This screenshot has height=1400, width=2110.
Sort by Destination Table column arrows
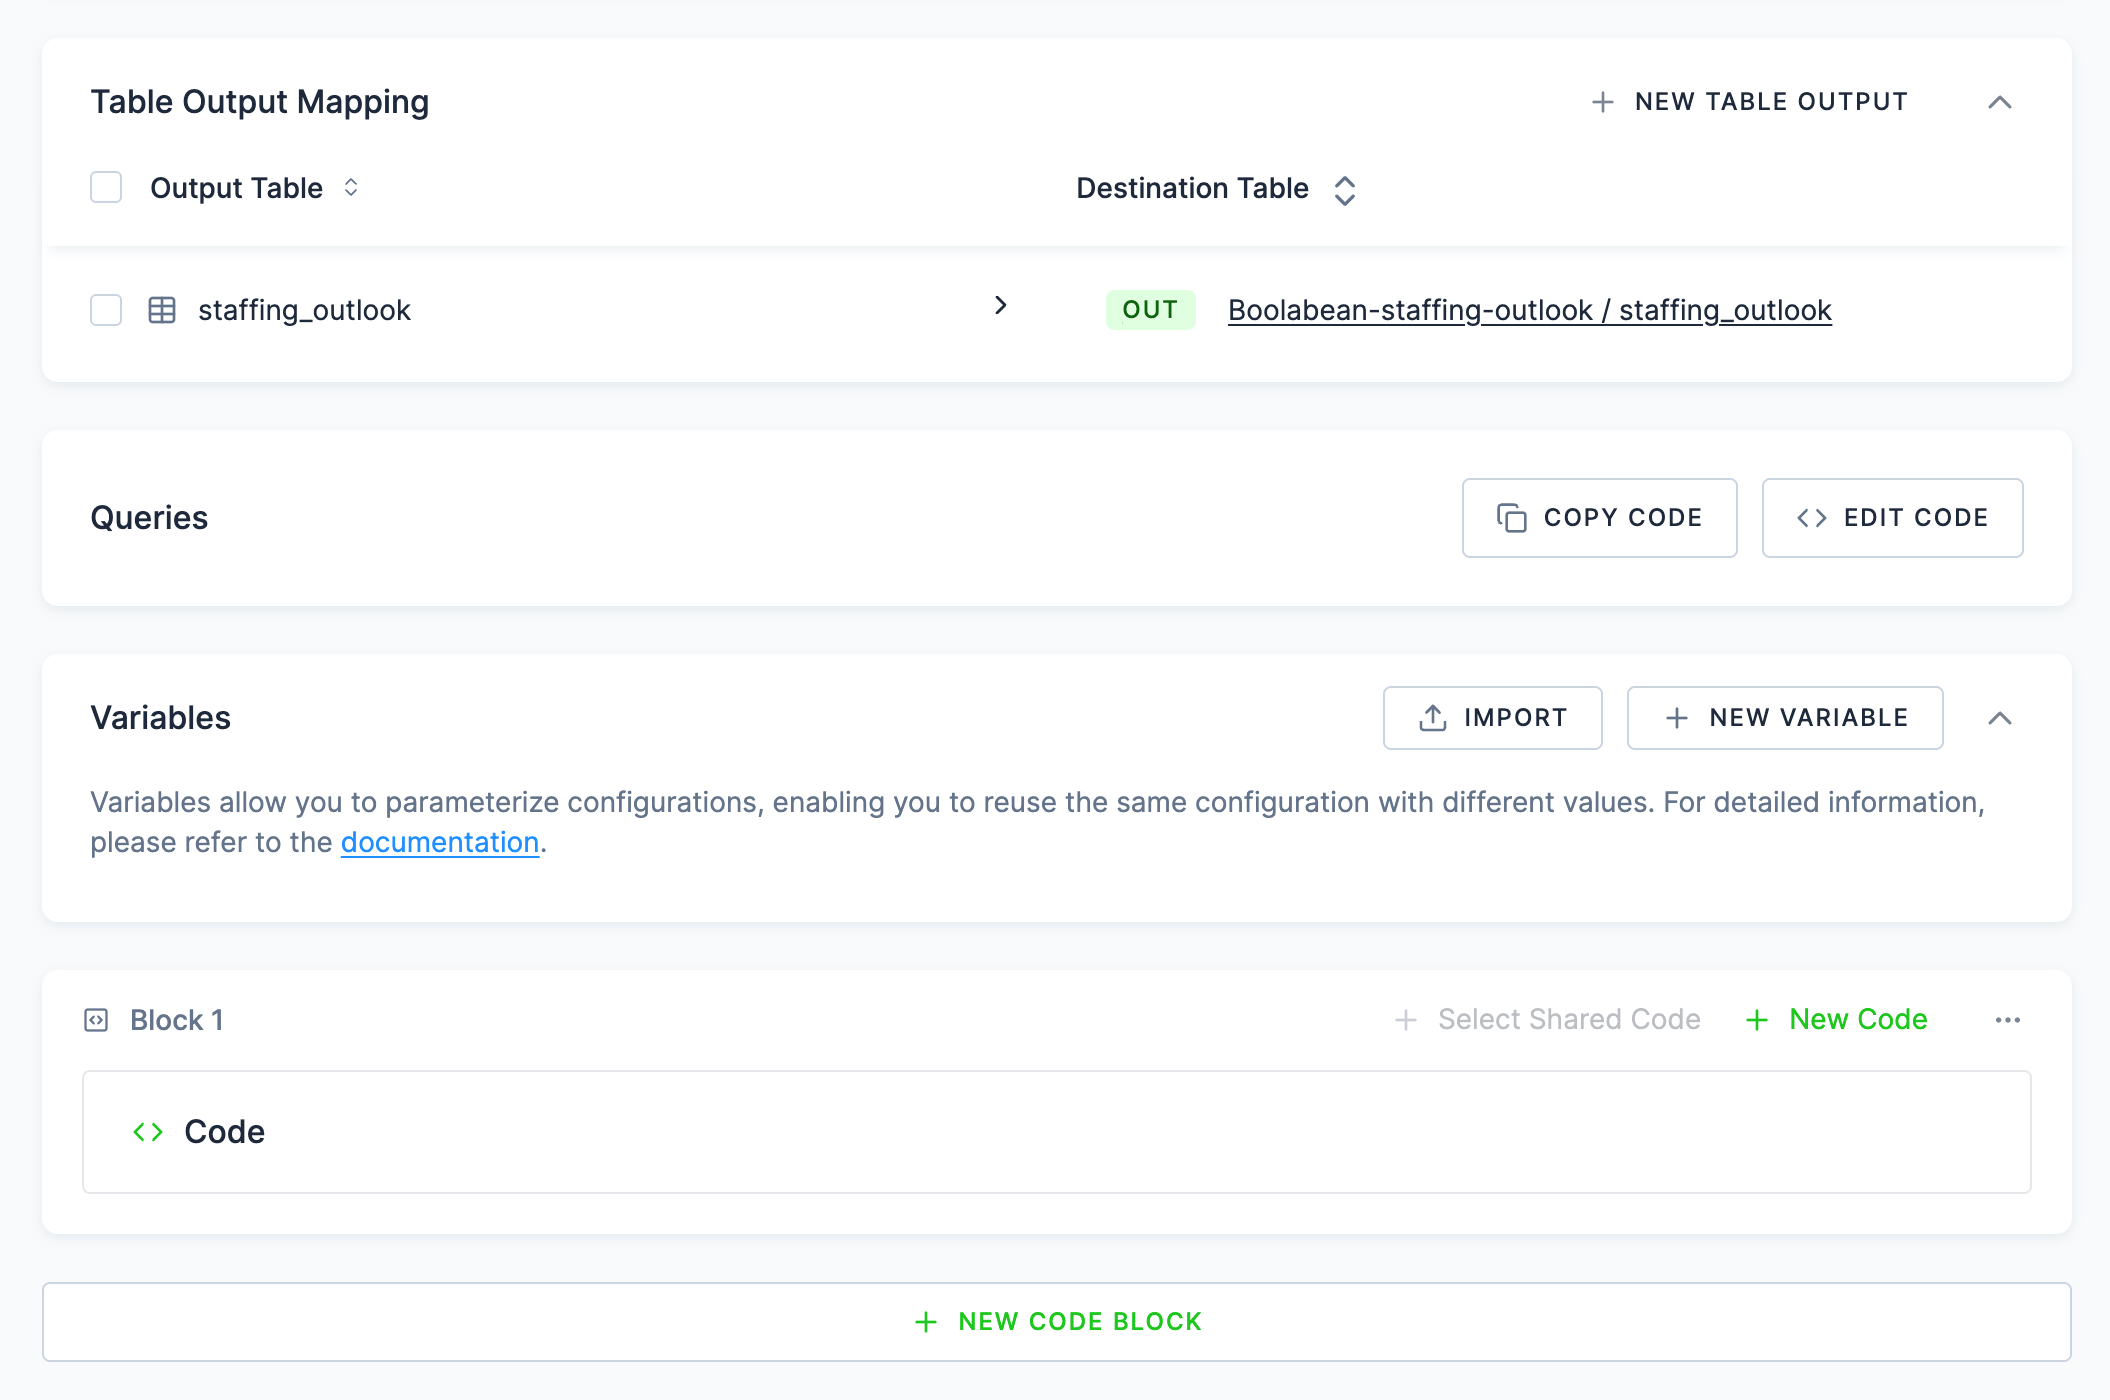pos(1345,190)
